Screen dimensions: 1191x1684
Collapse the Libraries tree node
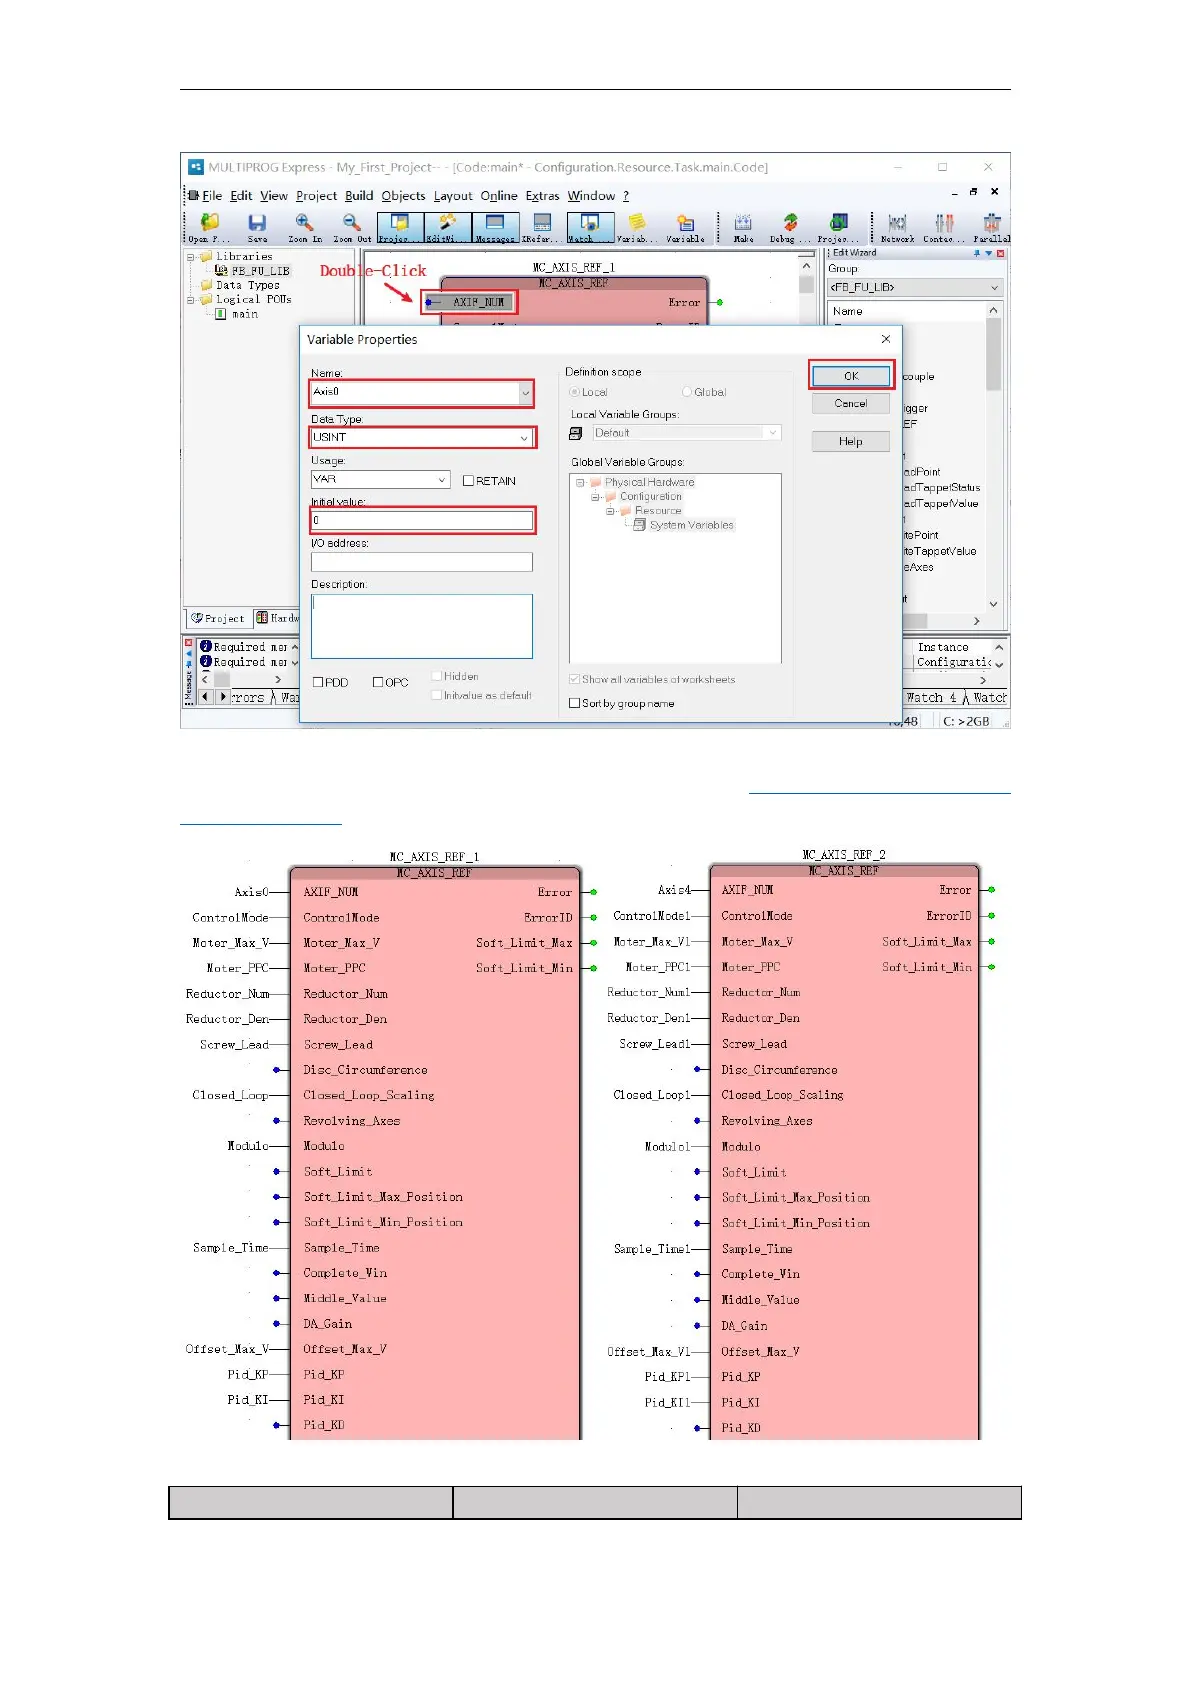coord(190,257)
